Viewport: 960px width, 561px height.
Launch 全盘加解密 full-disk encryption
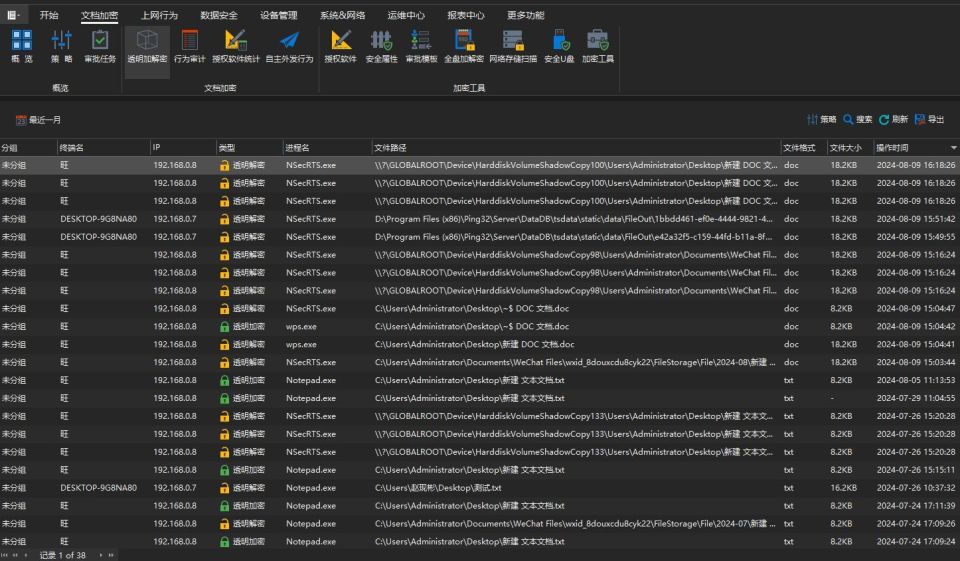coord(463,47)
